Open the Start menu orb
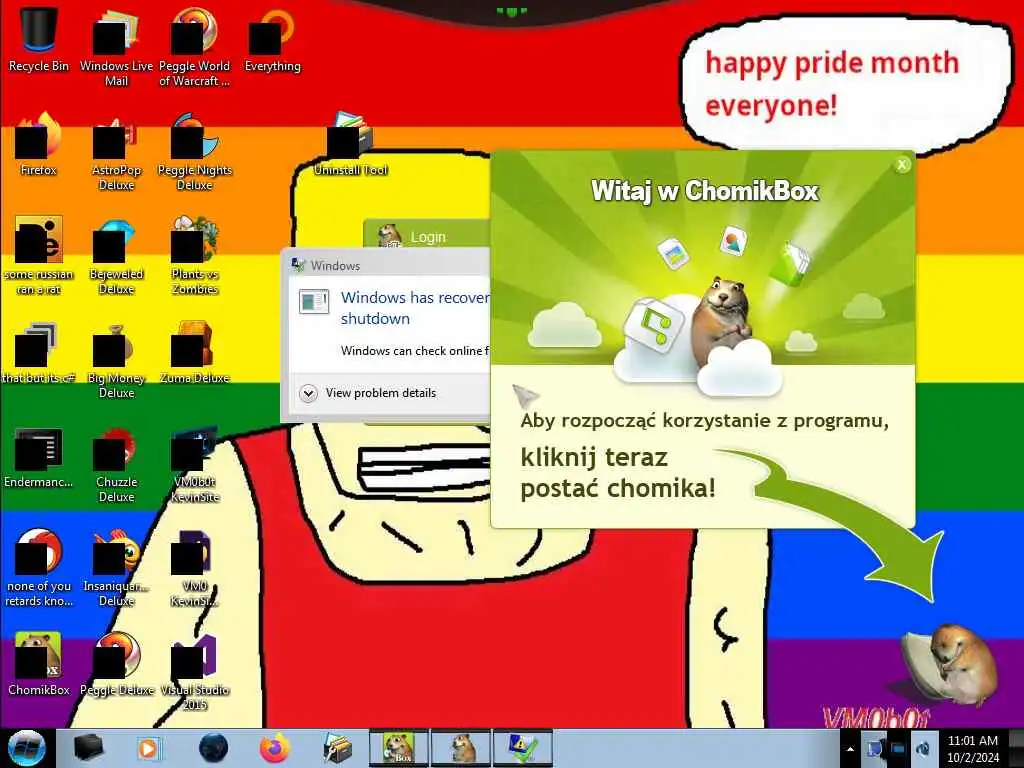The image size is (1024, 768). [27, 748]
